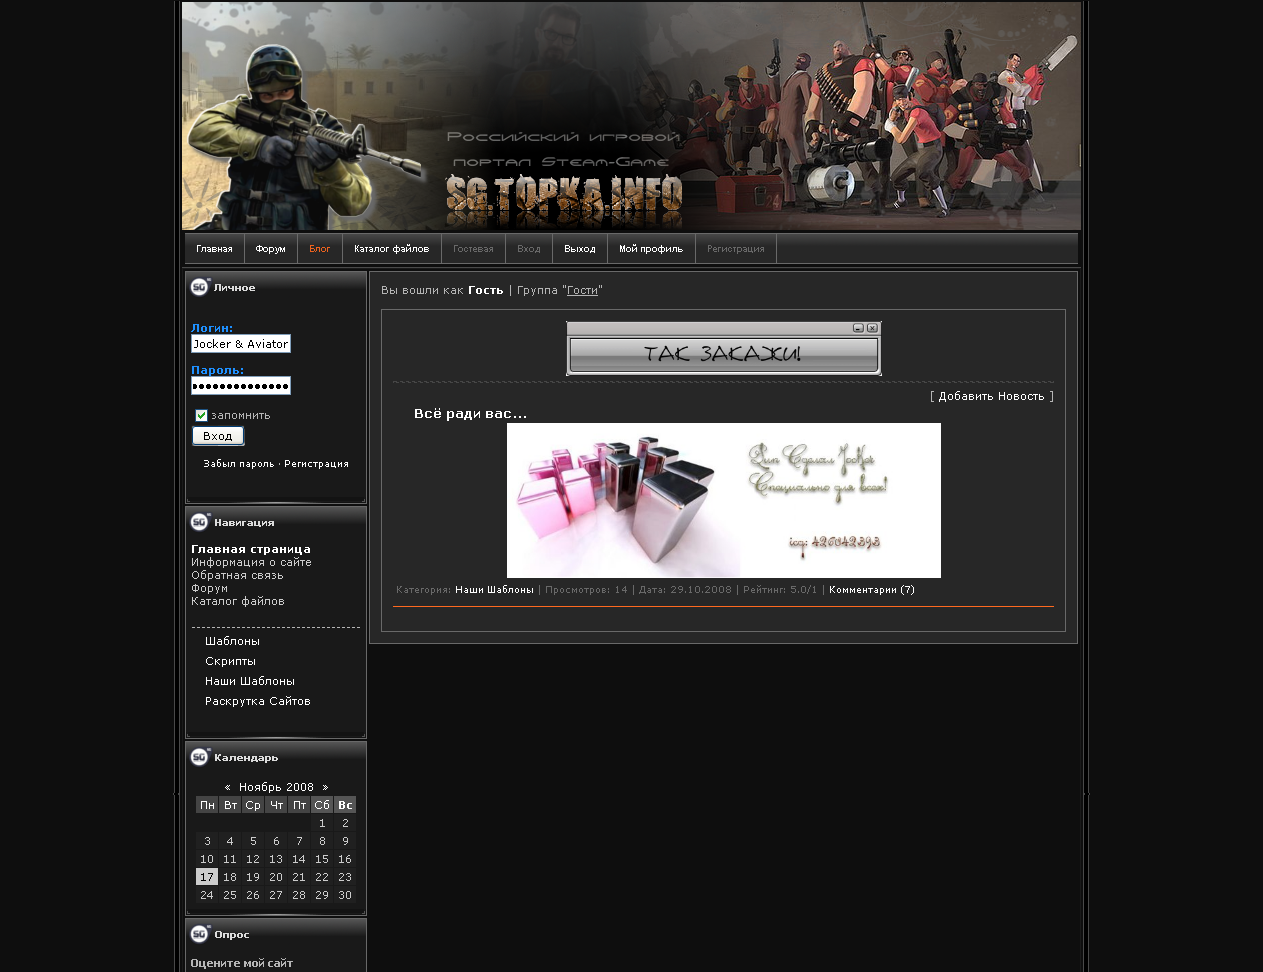
Task: Click the Вход login button
Action: [218, 436]
